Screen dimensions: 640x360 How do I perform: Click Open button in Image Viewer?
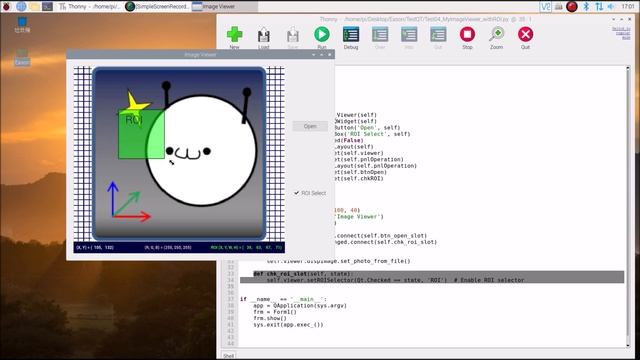pos(310,126)
